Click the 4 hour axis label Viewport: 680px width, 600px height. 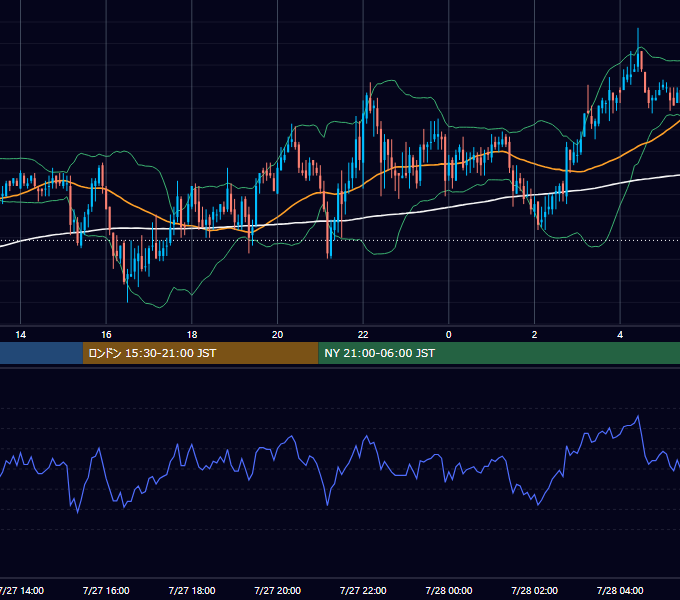[620, 335]
